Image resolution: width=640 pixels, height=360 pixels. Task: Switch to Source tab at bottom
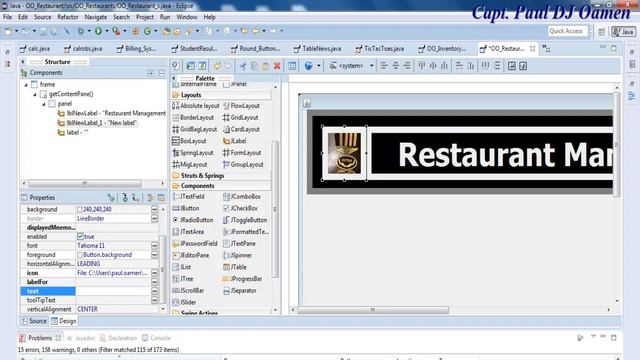[34, 321]
